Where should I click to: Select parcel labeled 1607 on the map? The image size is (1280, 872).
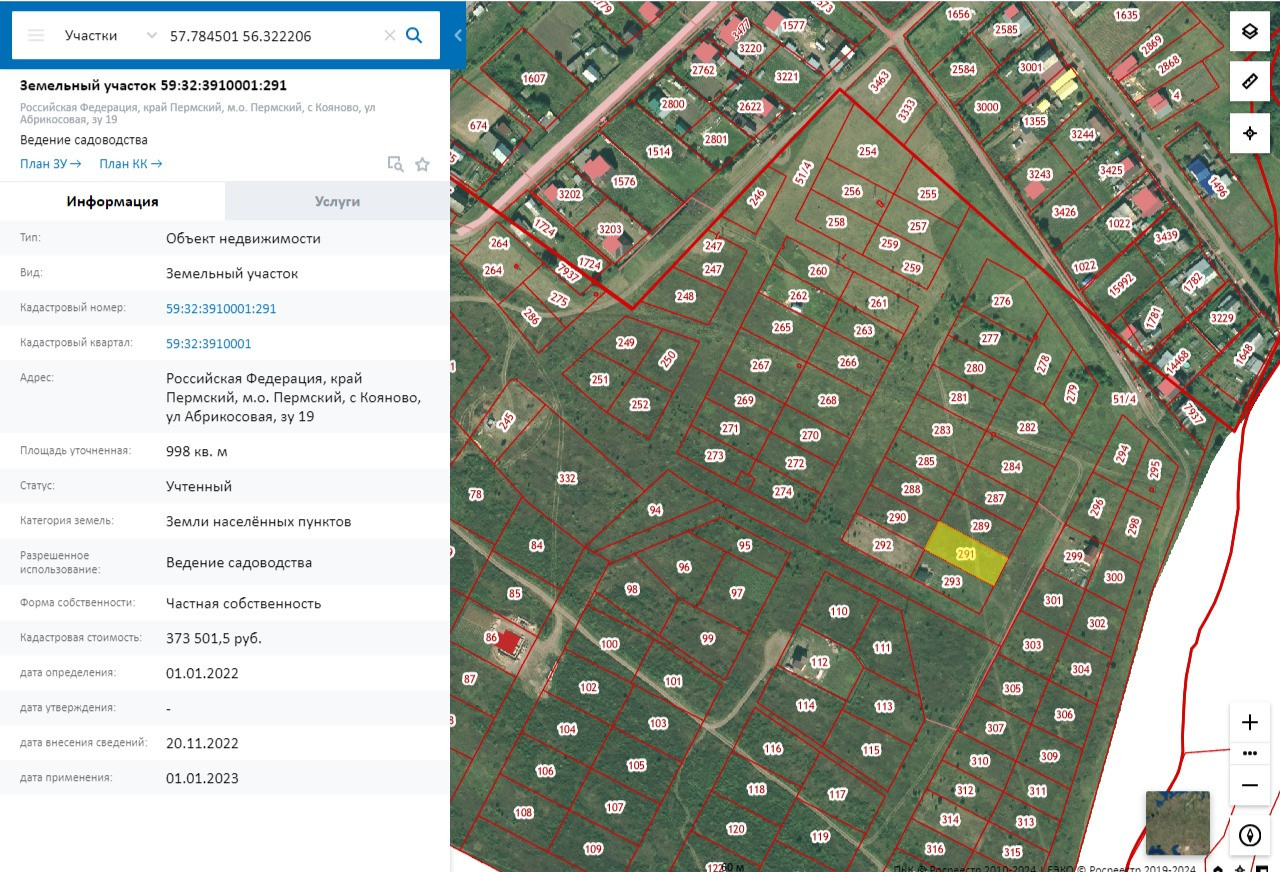(x=535, y=78)
